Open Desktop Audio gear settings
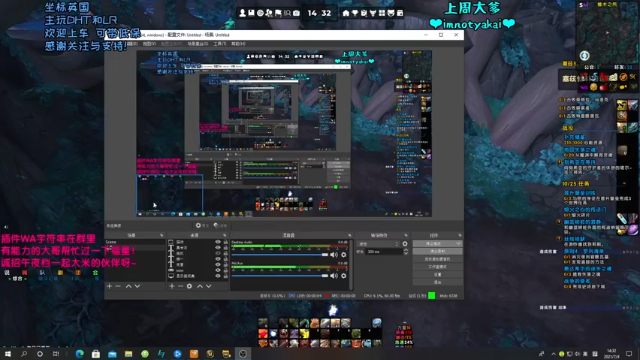Image resolution: width=640 pixels, height=360 pixels. [x=344, y=255]
